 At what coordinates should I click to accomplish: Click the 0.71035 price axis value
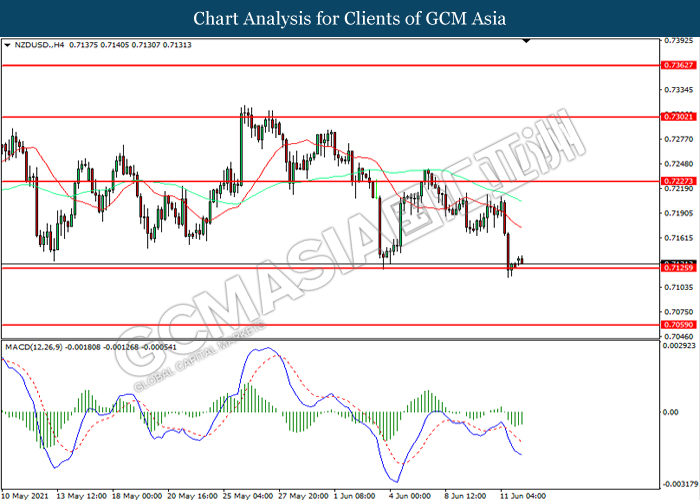[679, 287]
